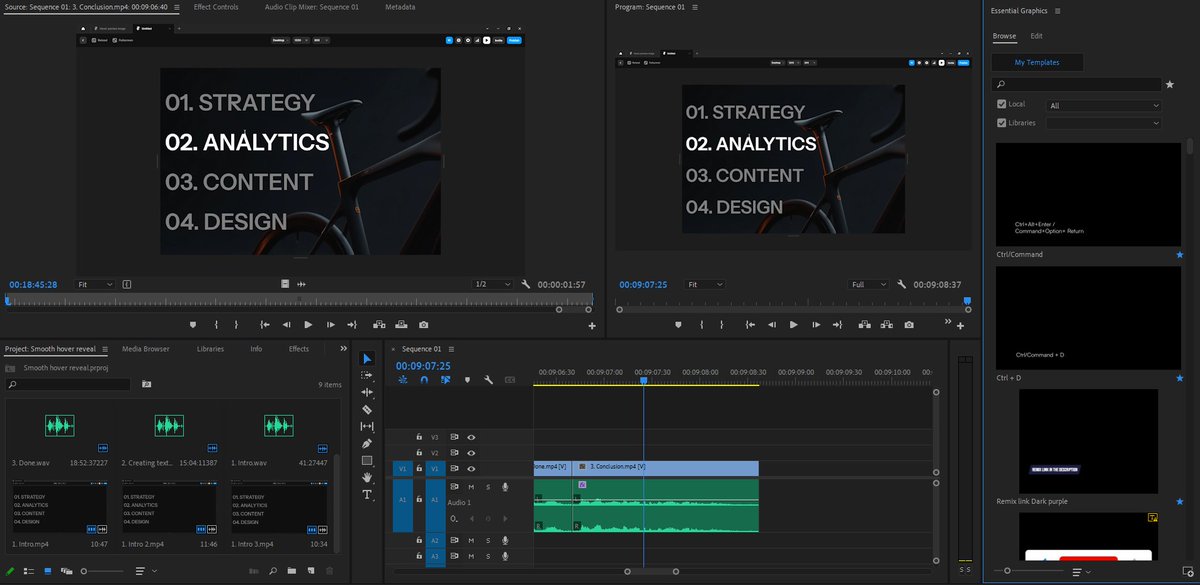This screenshot has width=1200, height=585.
Task: Open Program monitor zoom Fit dropdown
Action: tap(705, 285)
